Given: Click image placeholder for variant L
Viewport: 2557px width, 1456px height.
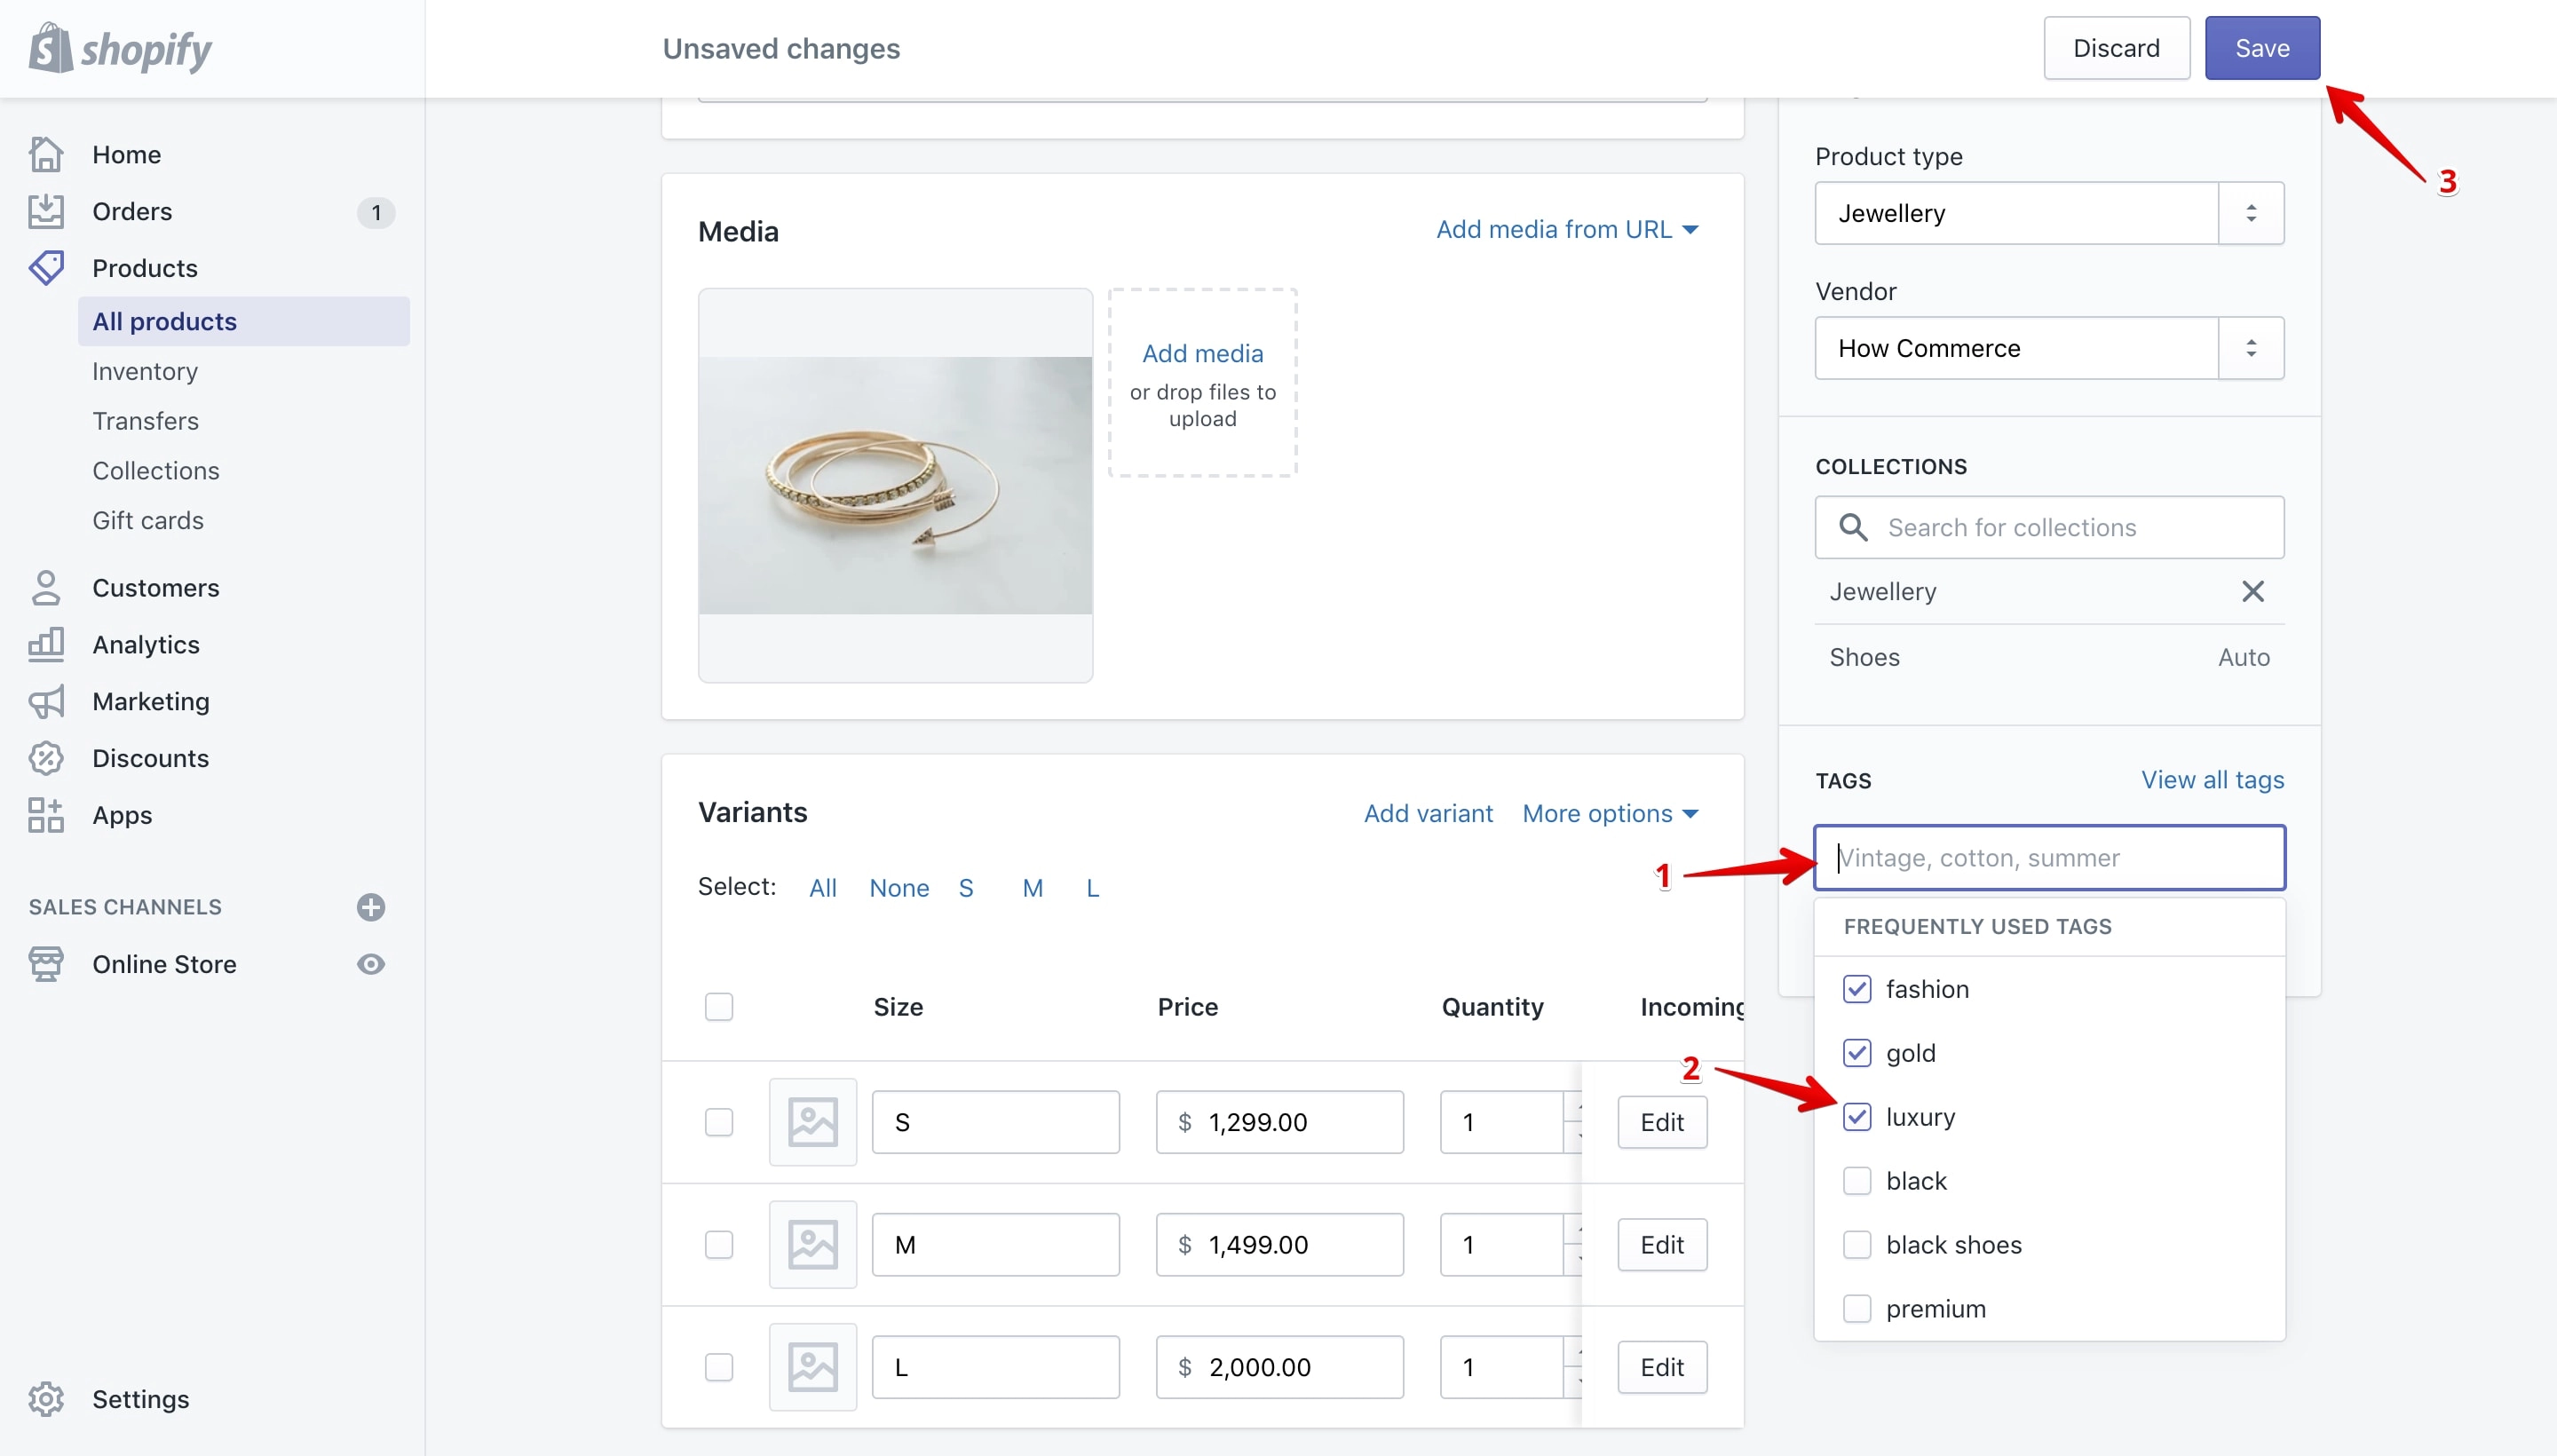Looking at the screenshot, I should [x=813, y=1367].
